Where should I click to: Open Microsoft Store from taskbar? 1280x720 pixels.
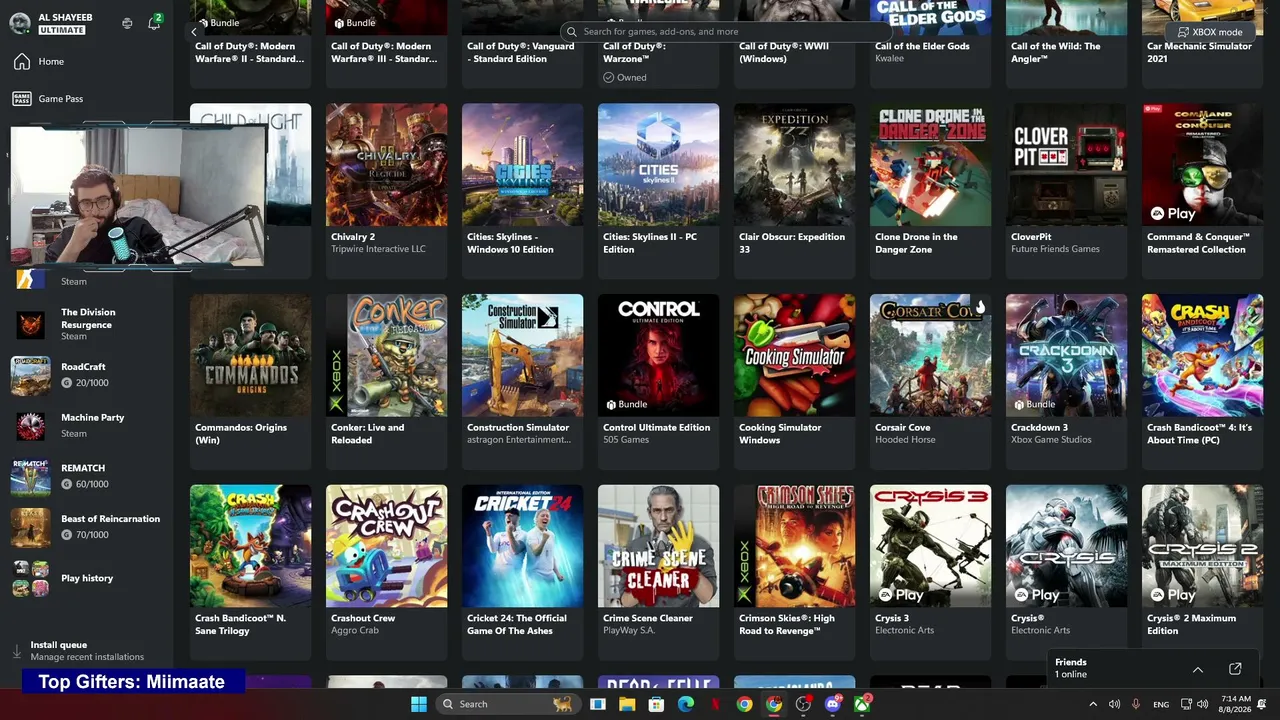(x=656, y=704)
